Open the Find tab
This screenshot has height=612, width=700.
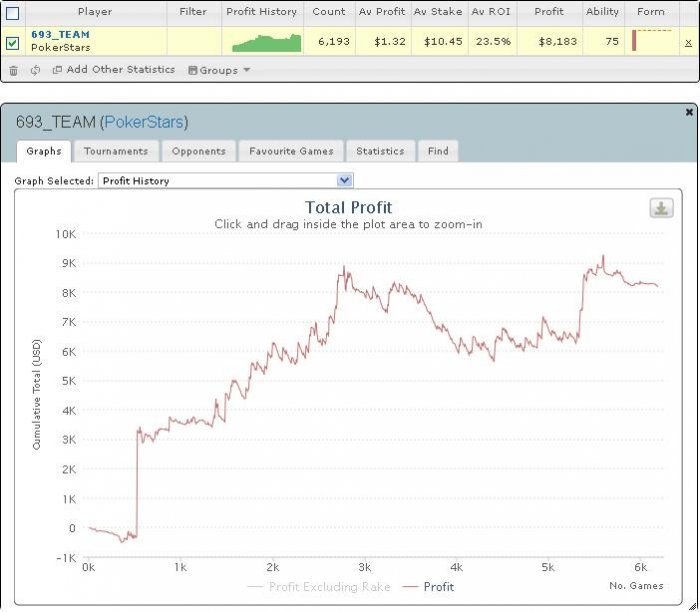[x=438, y=151]
